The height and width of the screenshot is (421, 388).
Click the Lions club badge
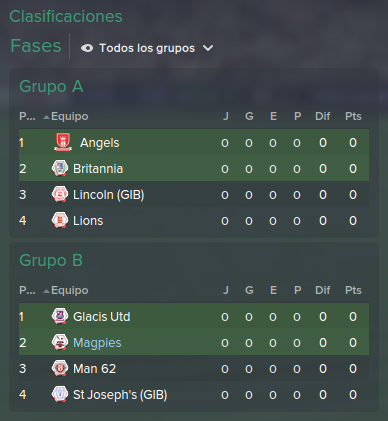pos(60,220)
